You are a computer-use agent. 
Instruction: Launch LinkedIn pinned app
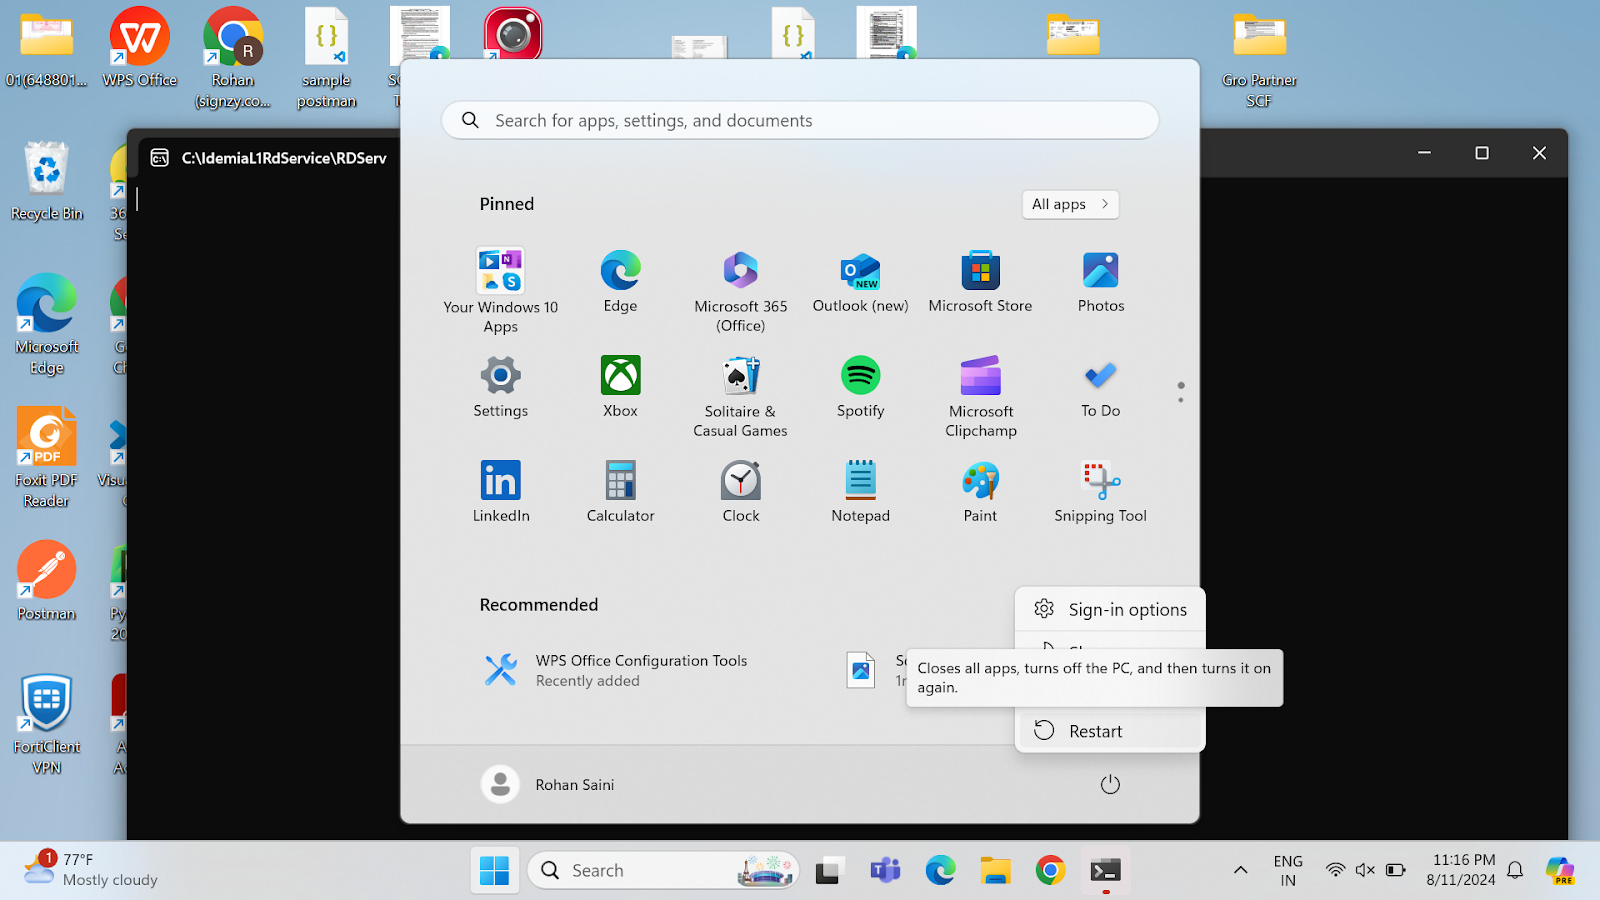coord(500,492)
